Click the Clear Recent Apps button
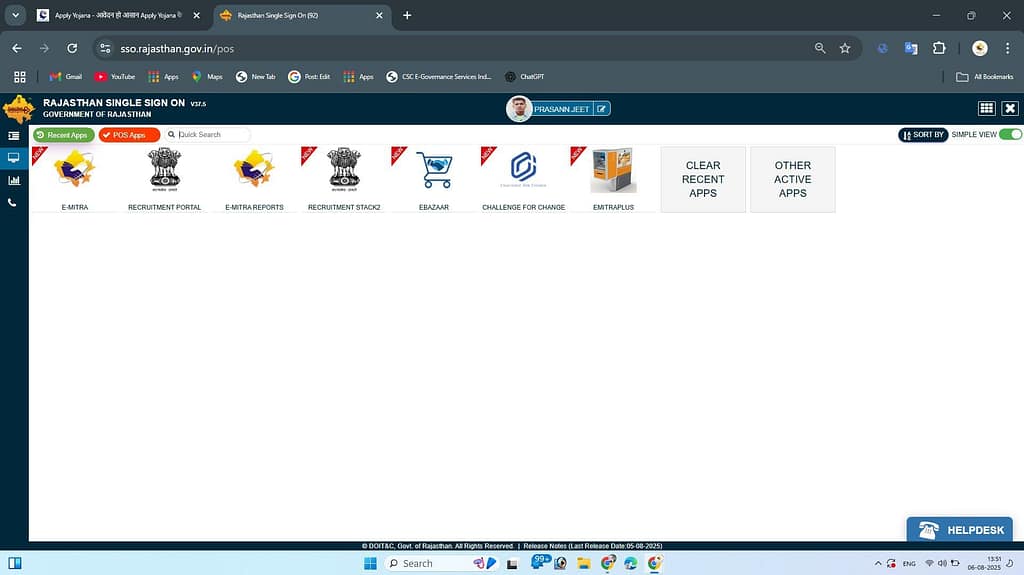 [703, 179]
